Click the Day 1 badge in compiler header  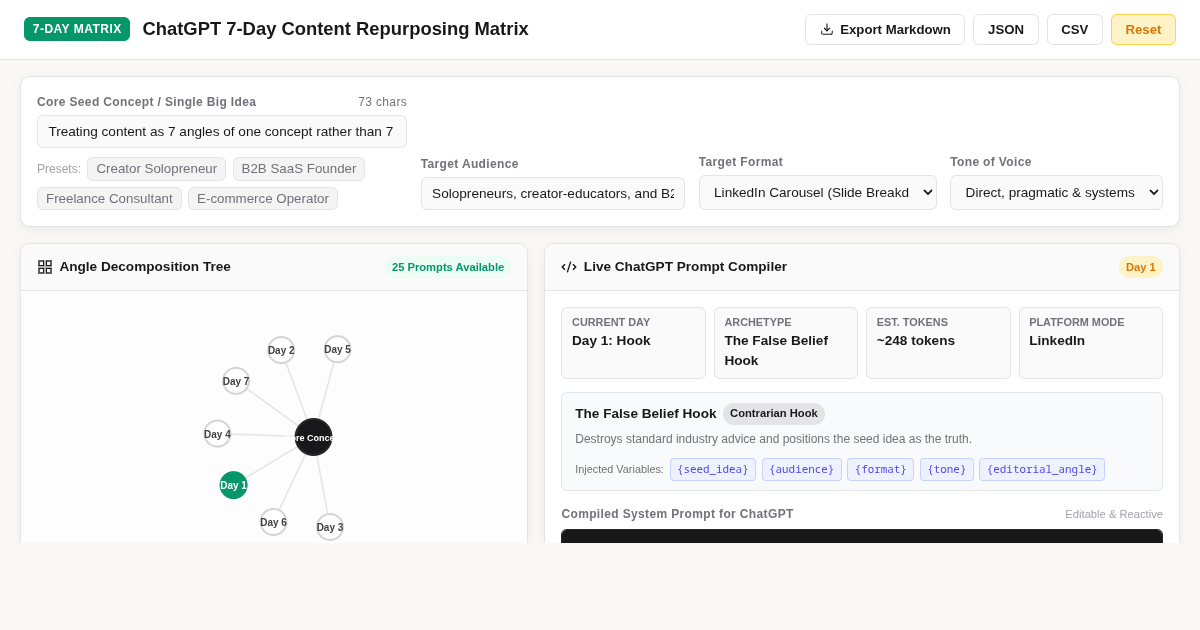click(x=1141, y=267)
